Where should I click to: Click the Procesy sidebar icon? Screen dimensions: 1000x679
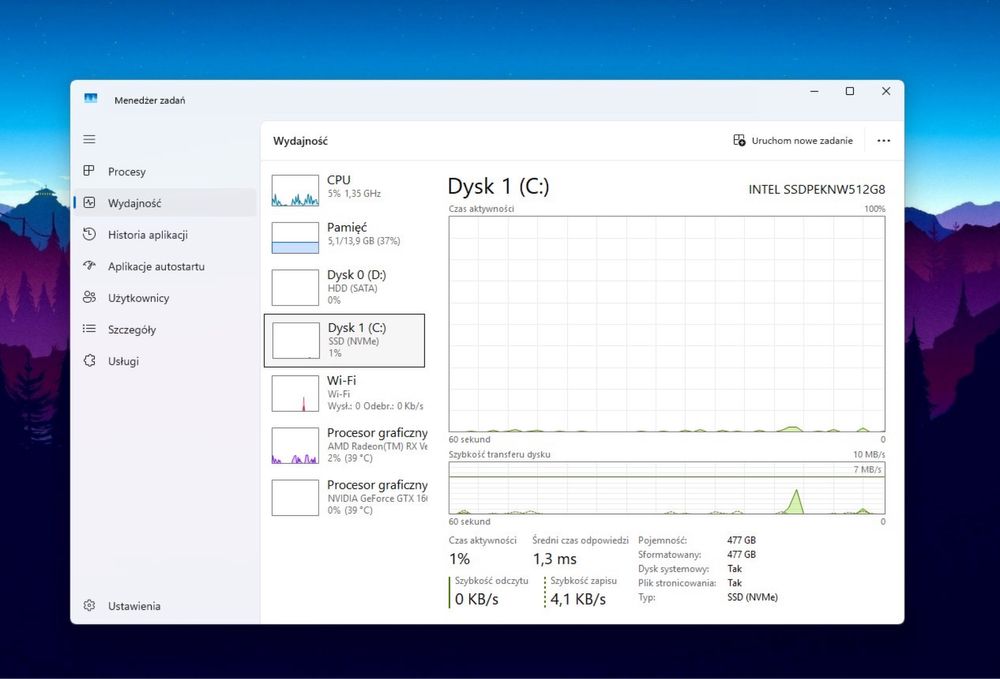point(89,171)
